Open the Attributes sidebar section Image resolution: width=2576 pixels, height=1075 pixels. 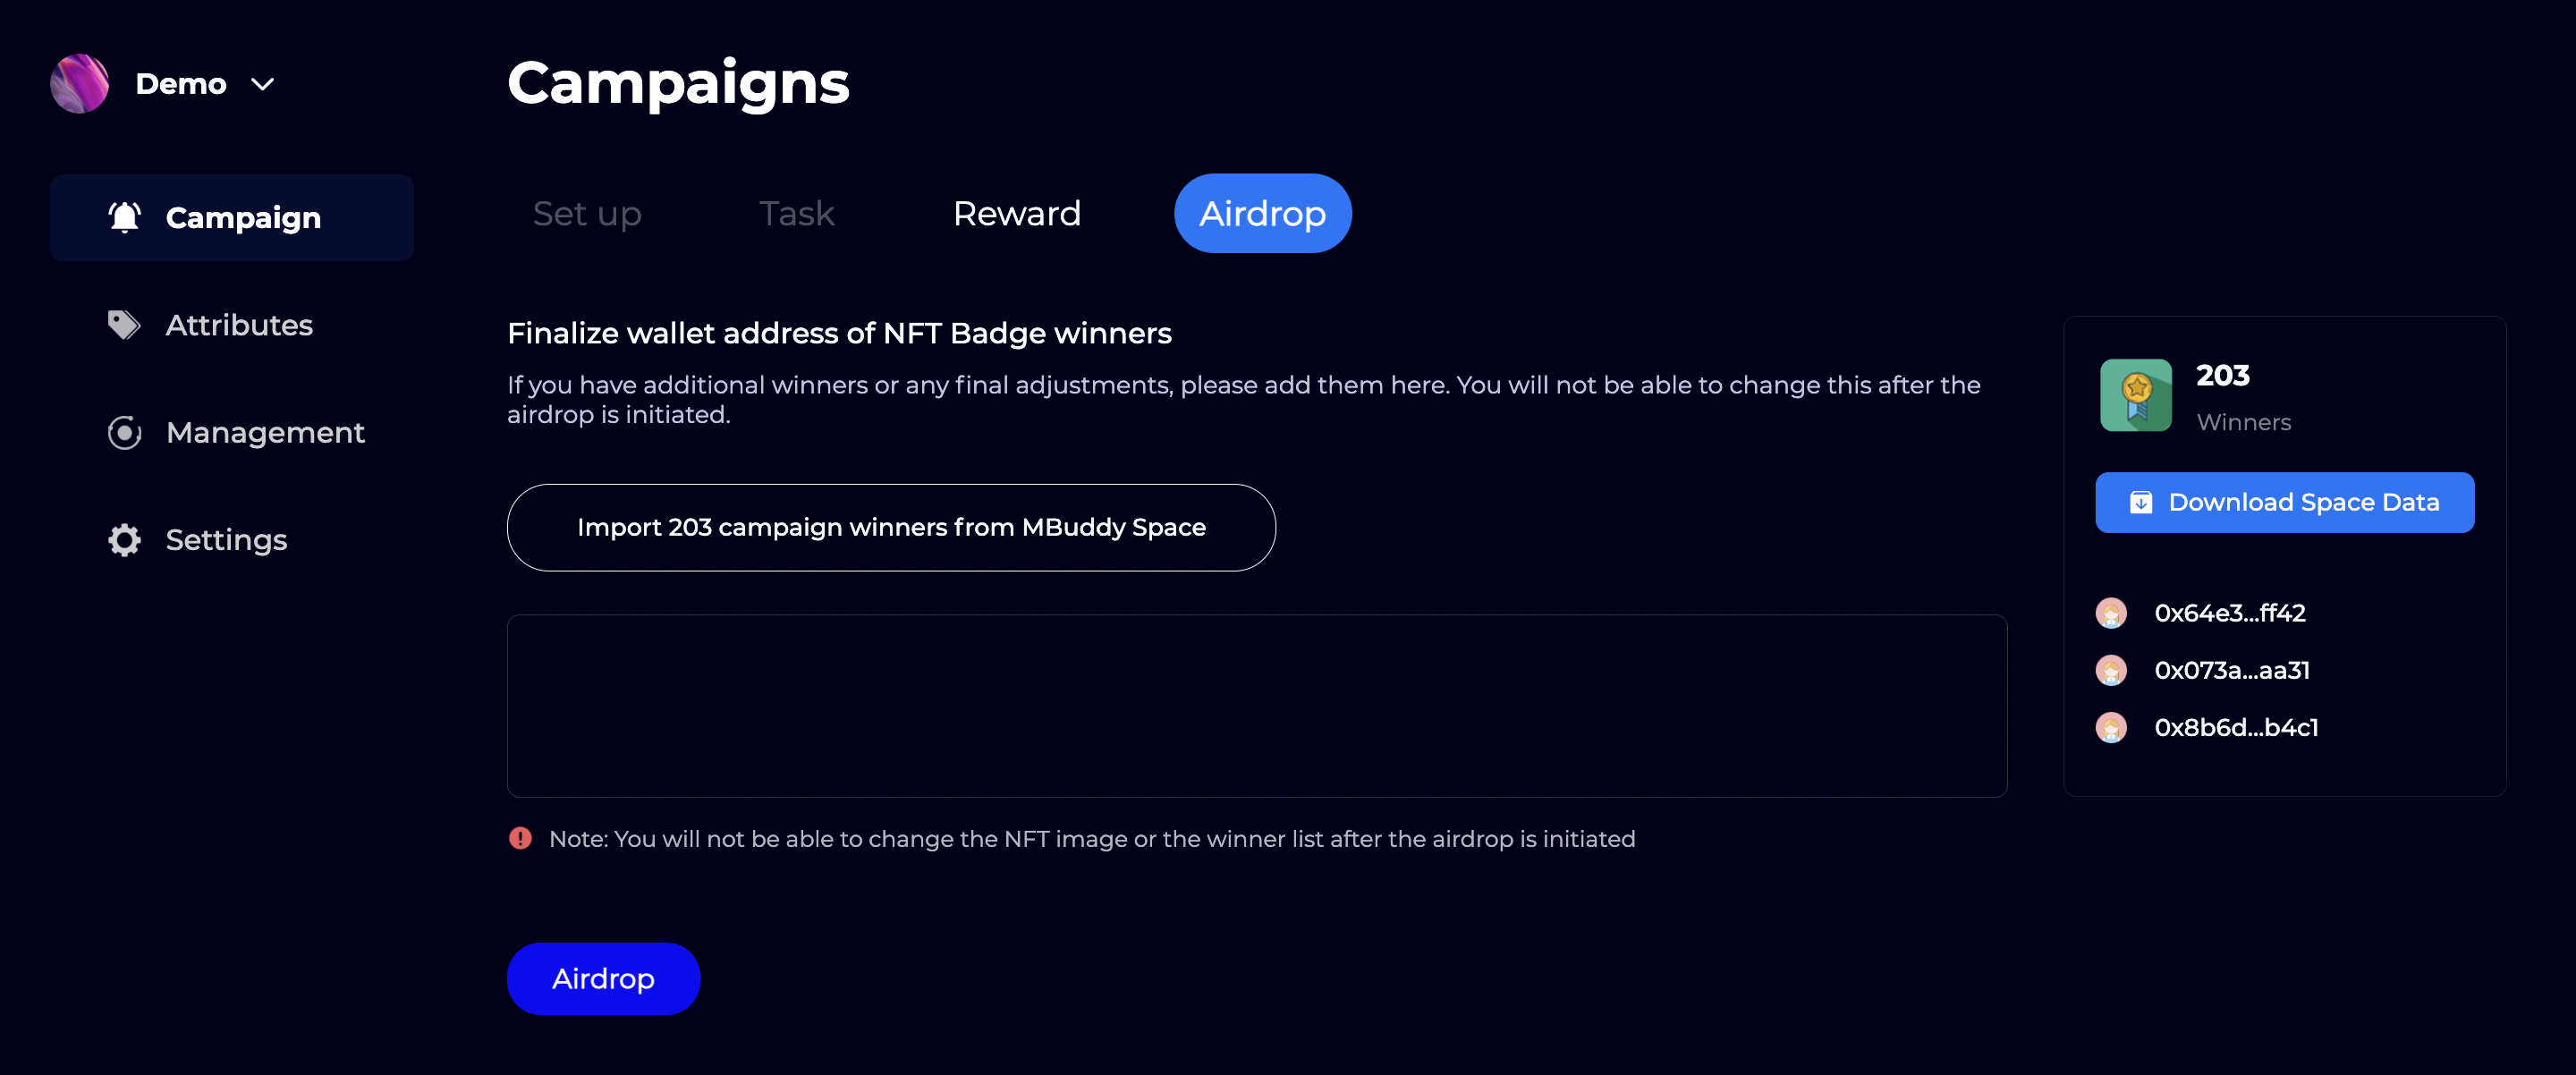[x=239, y=325]
